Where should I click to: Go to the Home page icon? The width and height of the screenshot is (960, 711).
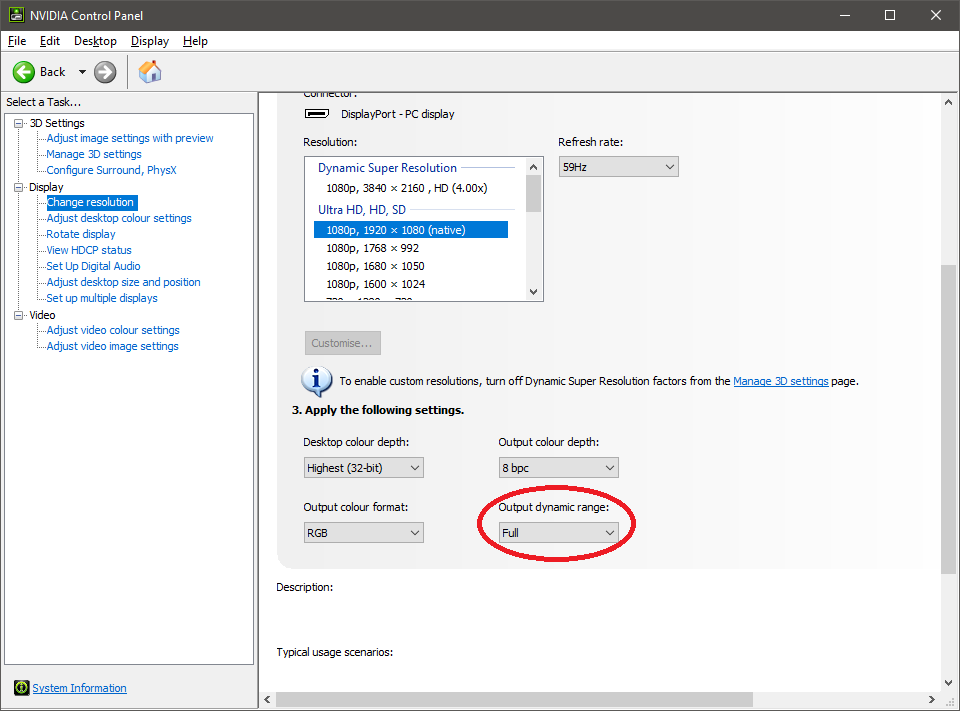[150, 72]
